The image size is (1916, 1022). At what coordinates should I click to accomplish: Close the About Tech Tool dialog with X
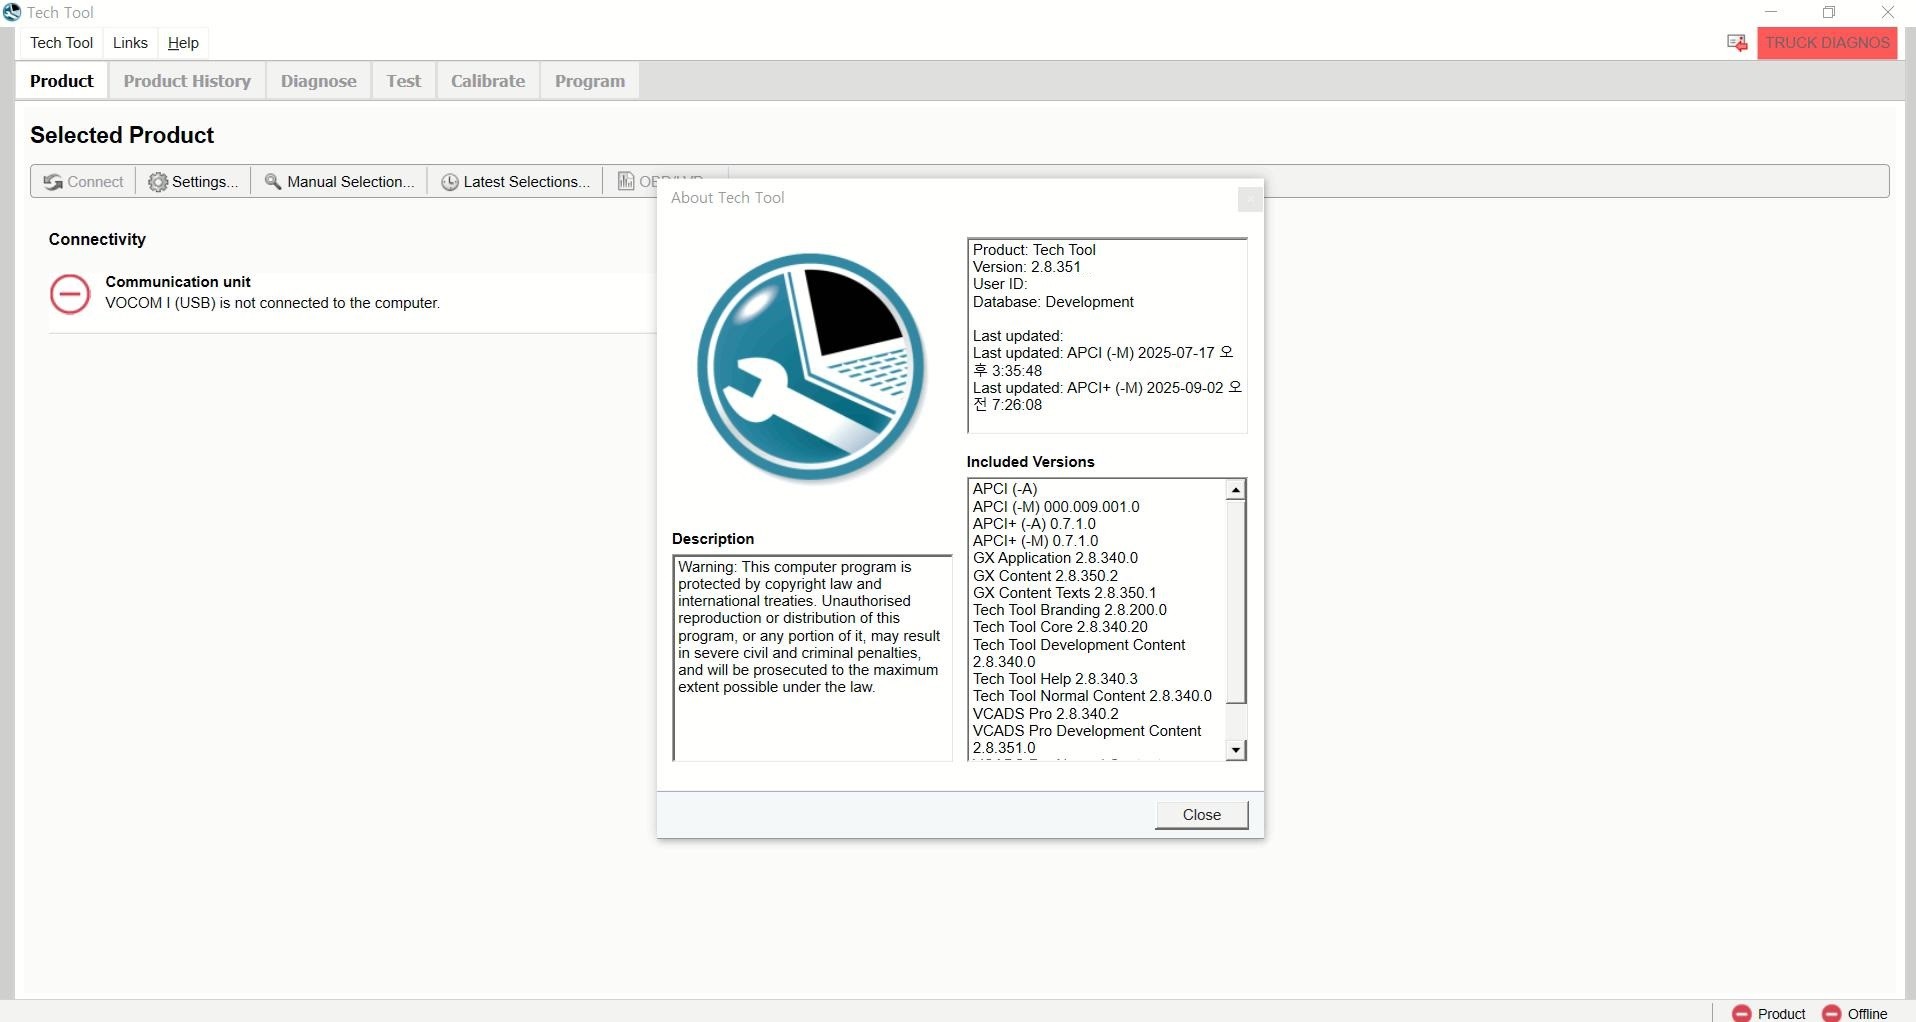click(x=1249, y=199)
